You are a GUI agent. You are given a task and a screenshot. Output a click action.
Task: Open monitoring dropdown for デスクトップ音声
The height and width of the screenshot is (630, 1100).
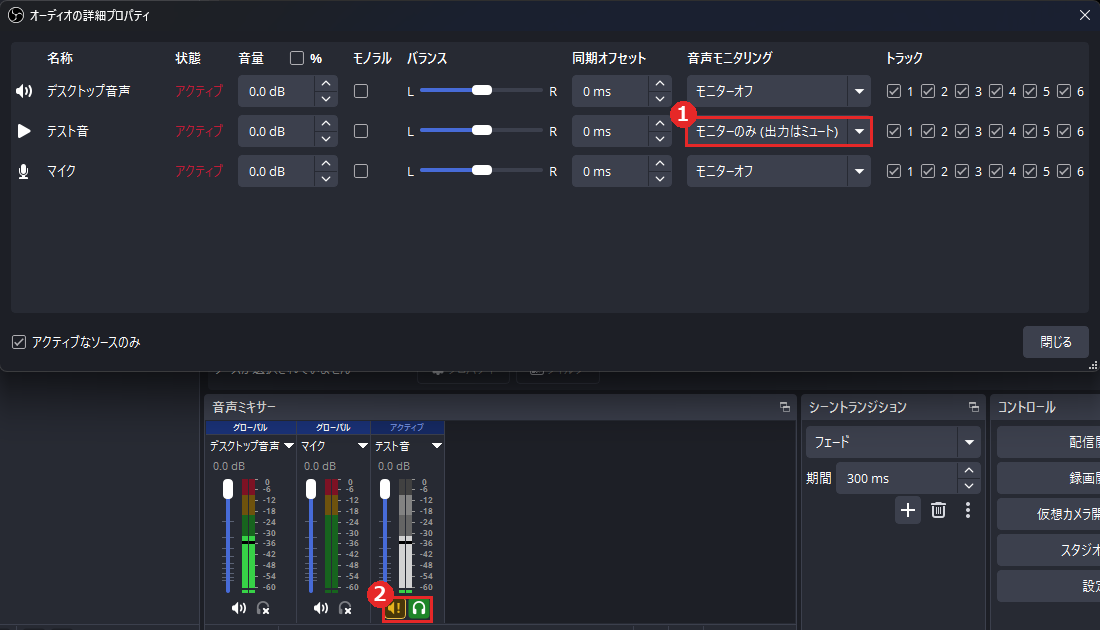[779, 91]
